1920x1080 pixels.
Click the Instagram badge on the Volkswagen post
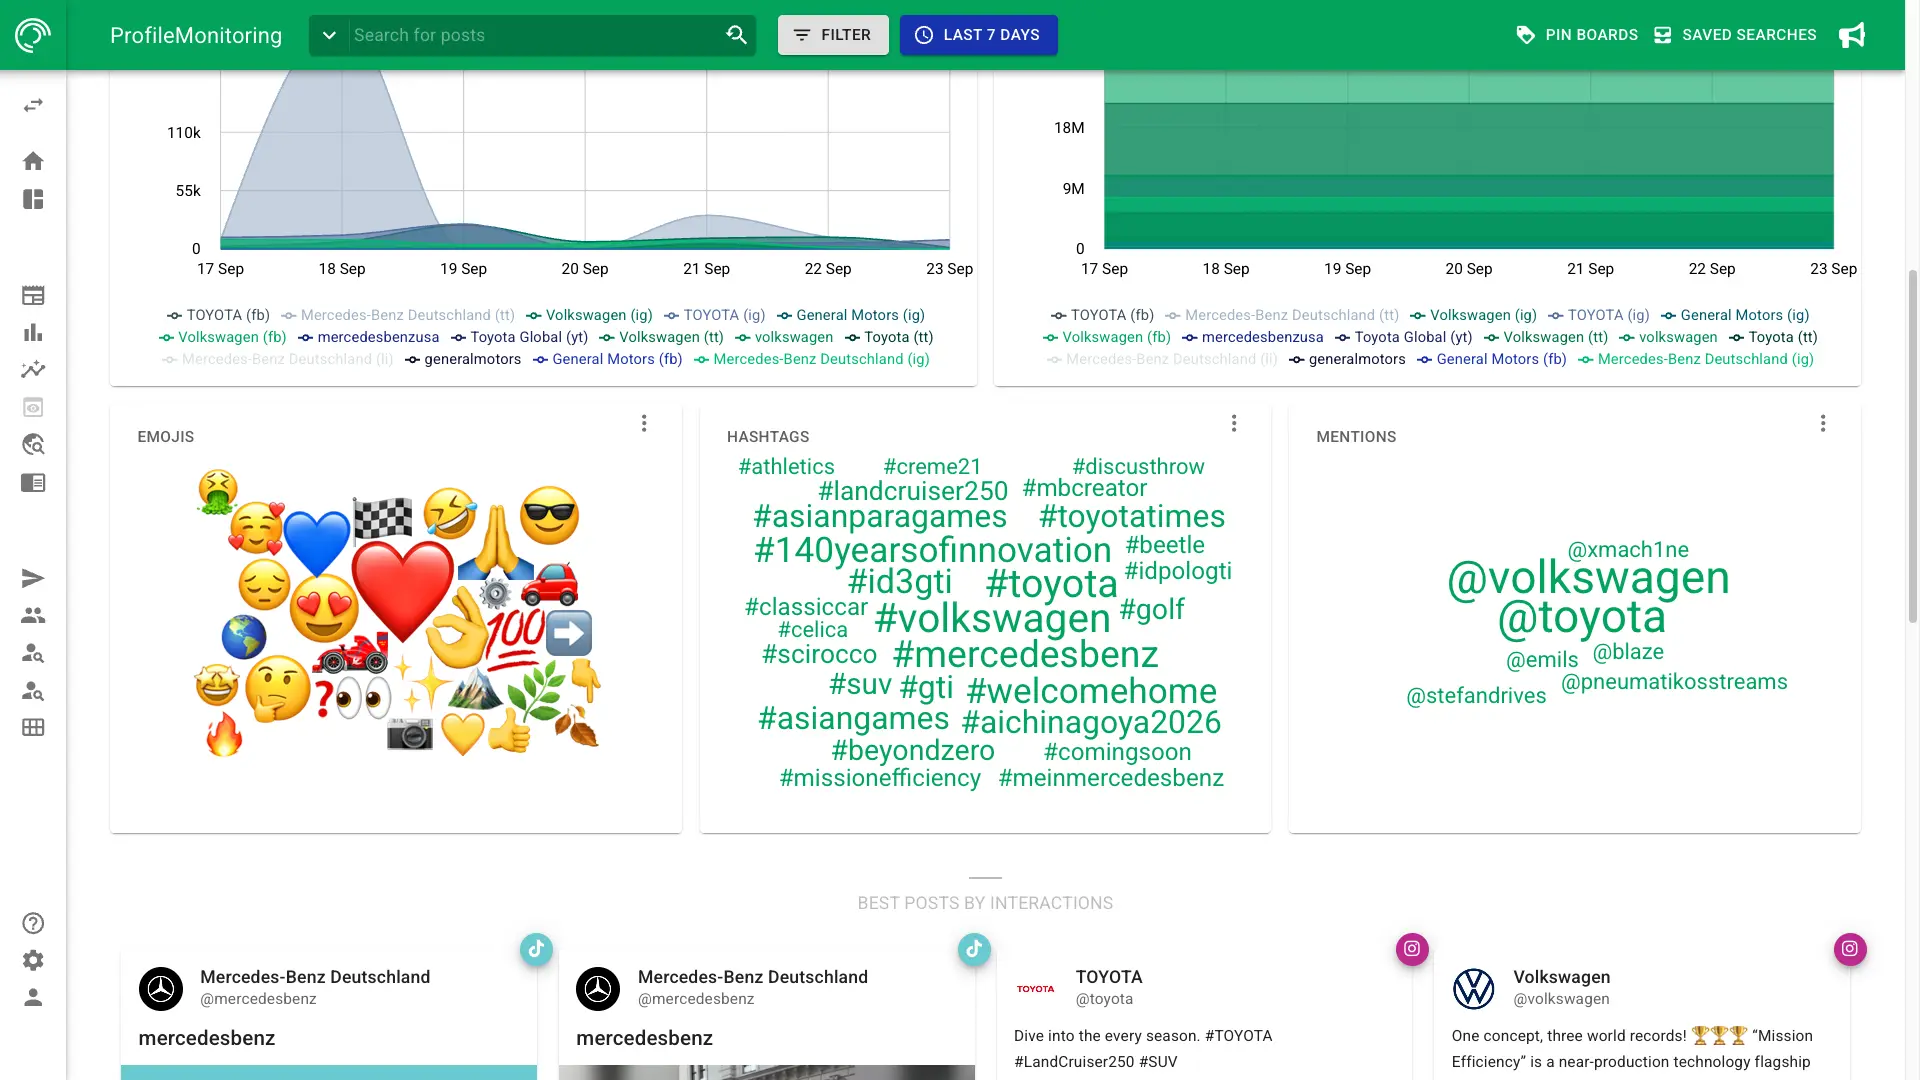(x=1850, y=949)
